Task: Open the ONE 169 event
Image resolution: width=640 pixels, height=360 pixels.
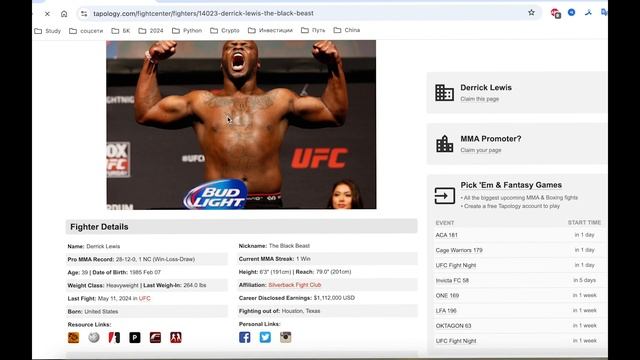Action: point(447,296)
